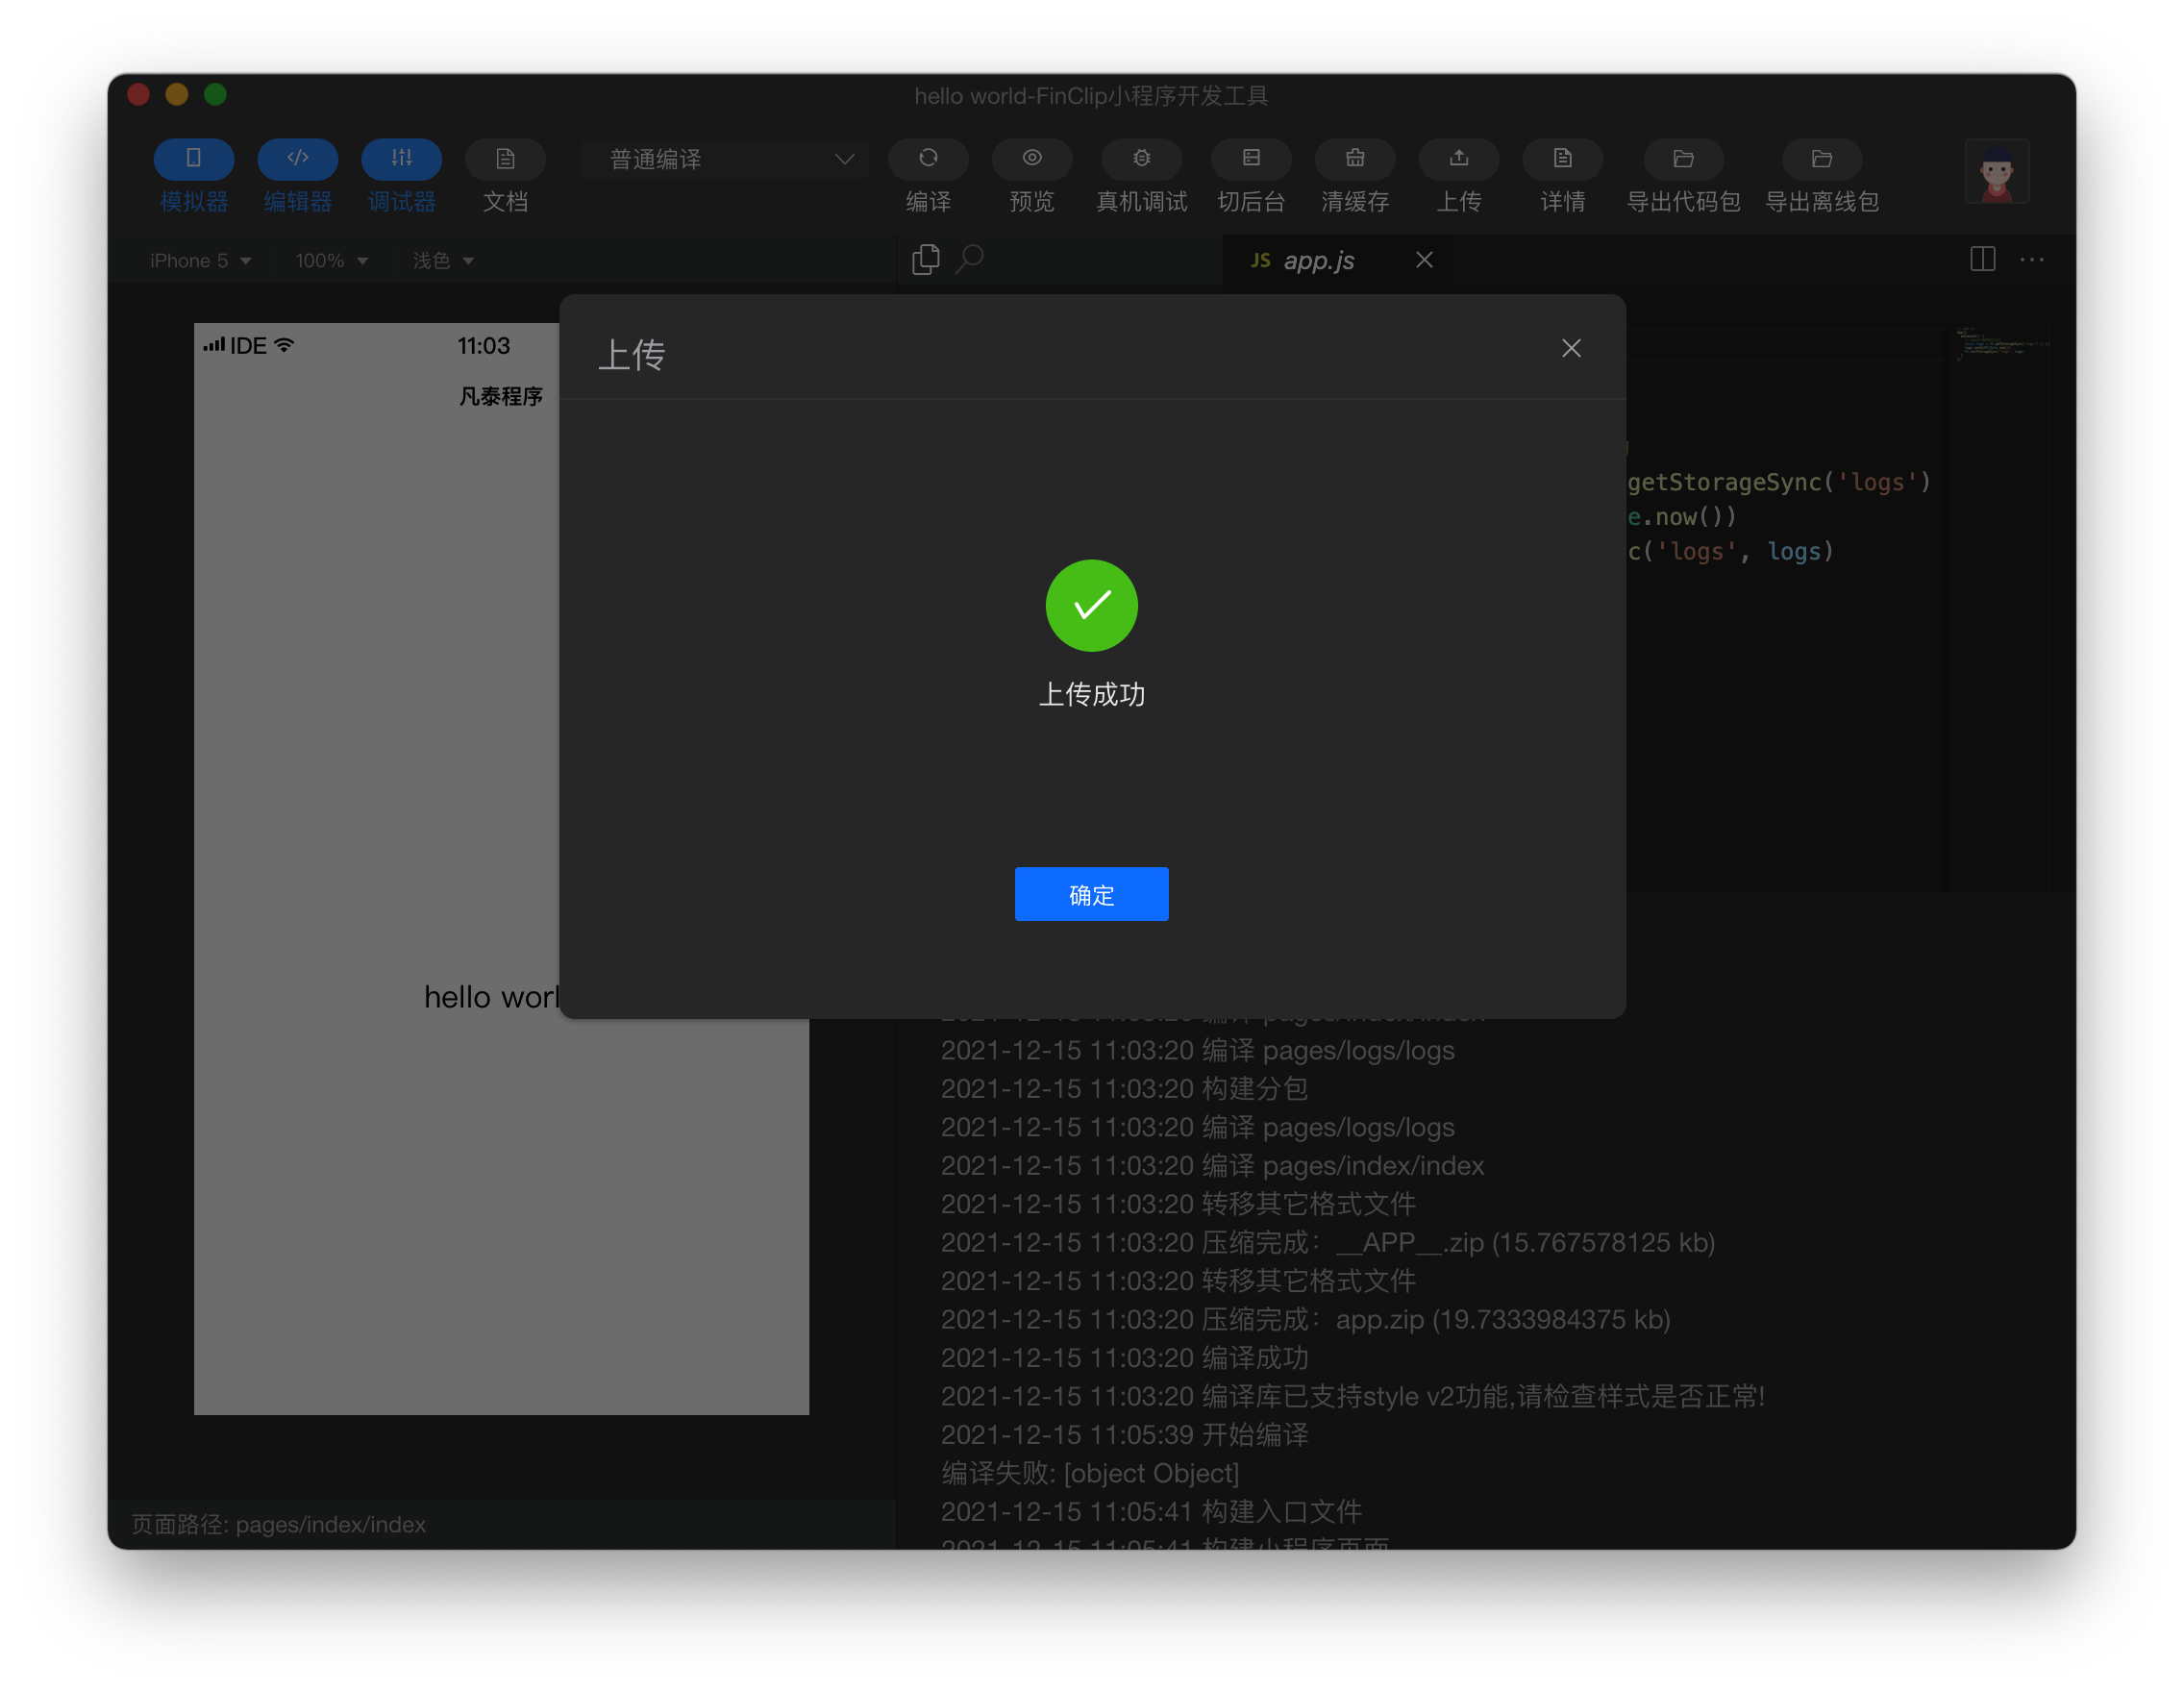Close the 上传 dialog with X
This screenshot has width=2184, height=1692.
click(1571, 348)
